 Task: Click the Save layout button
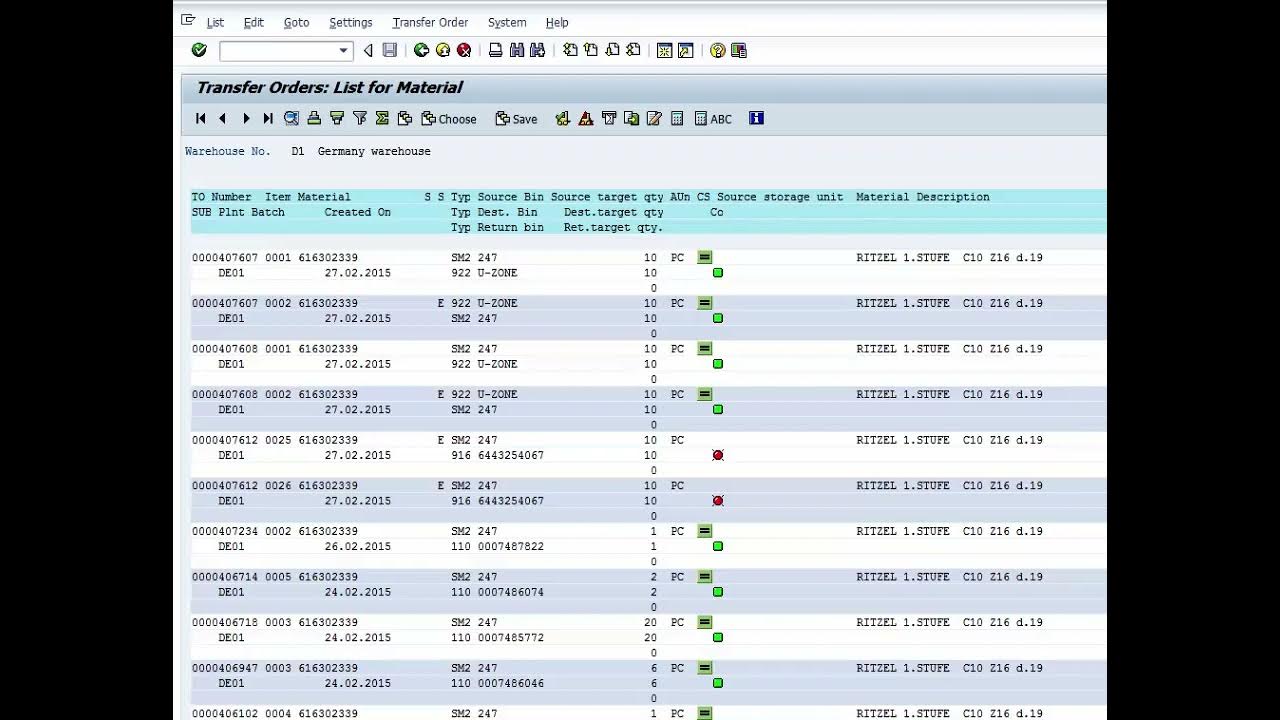(x=517, y=118)
